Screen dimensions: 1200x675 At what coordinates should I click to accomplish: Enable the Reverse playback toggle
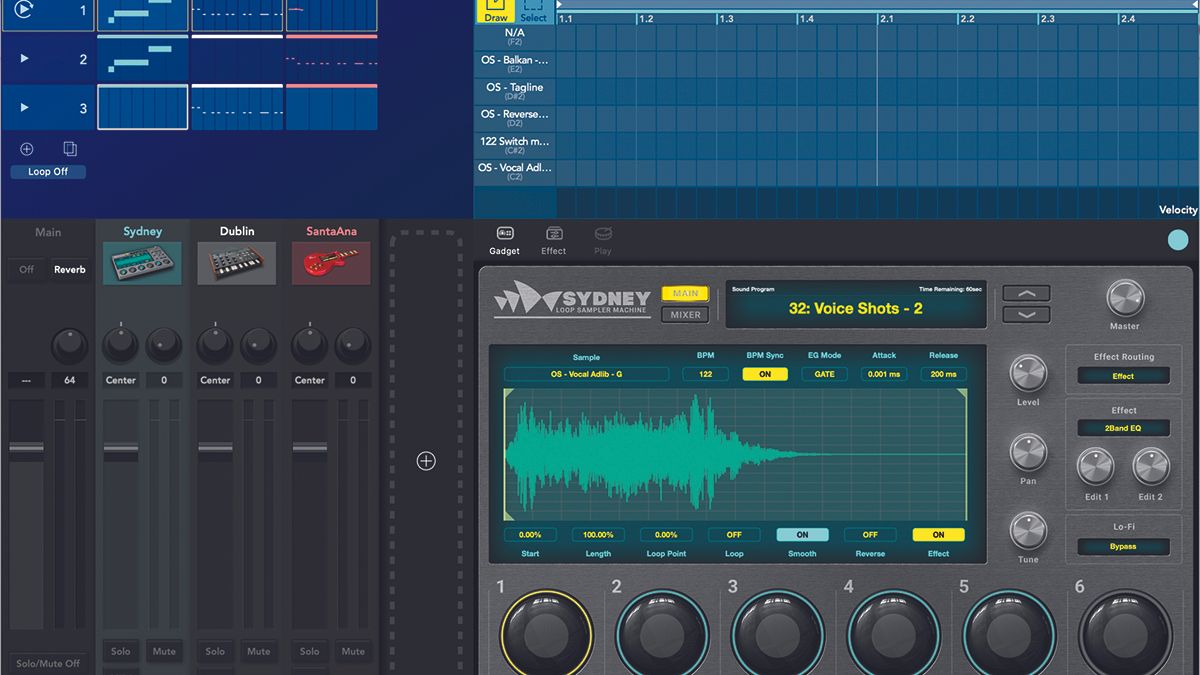click(x=869, y=534)
